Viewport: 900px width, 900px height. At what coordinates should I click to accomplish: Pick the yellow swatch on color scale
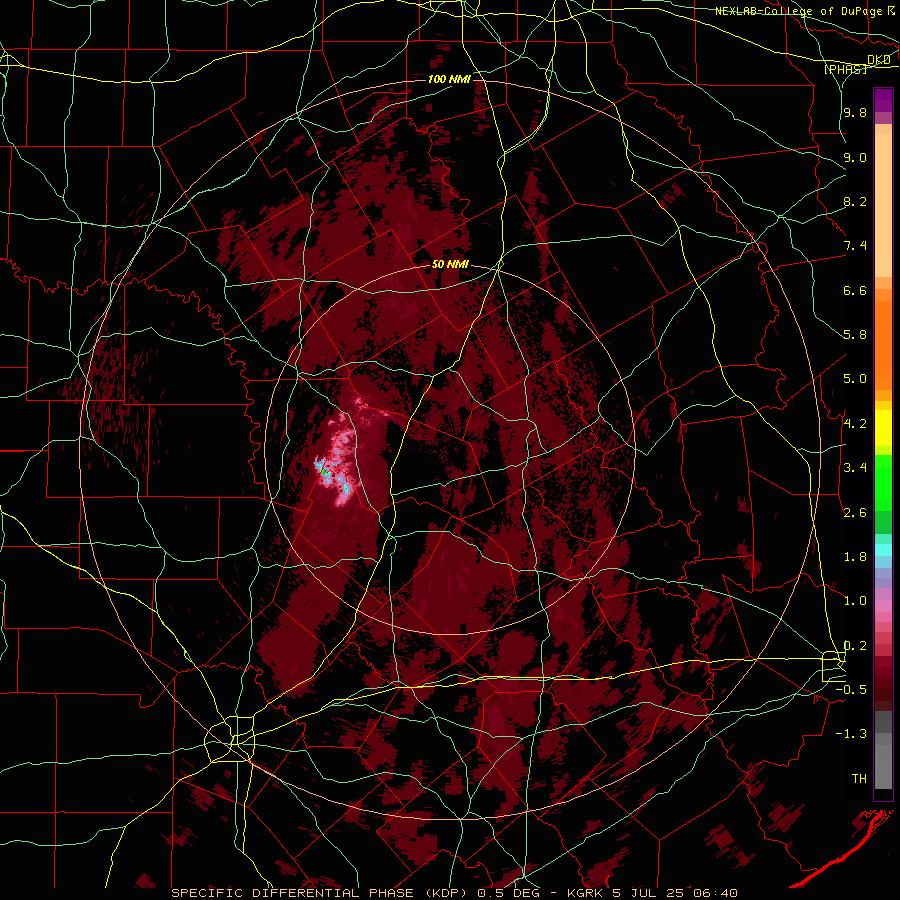click(883, 428)
